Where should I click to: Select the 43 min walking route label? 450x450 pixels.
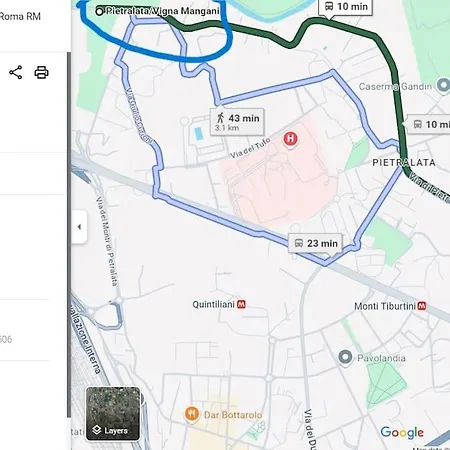point(237,122)
